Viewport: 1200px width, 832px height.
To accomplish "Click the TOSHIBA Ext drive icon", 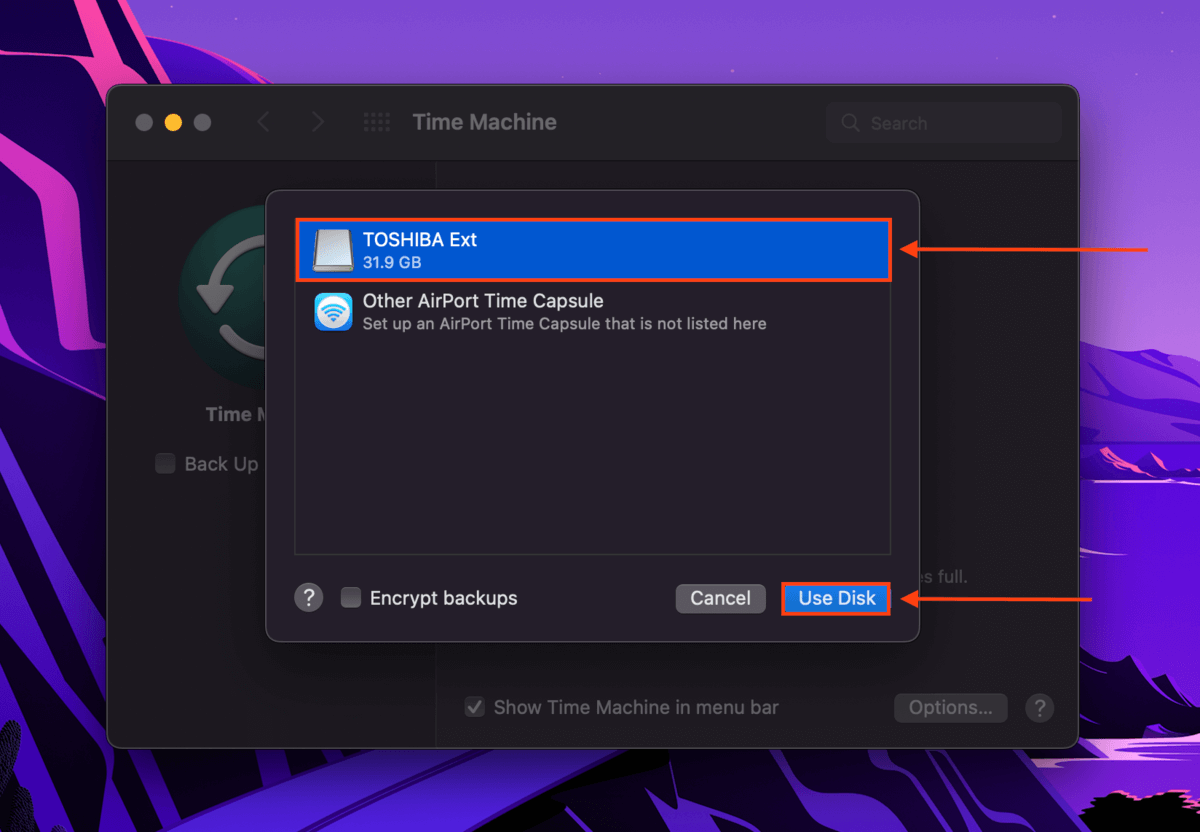I will click(x=333, y=250).
